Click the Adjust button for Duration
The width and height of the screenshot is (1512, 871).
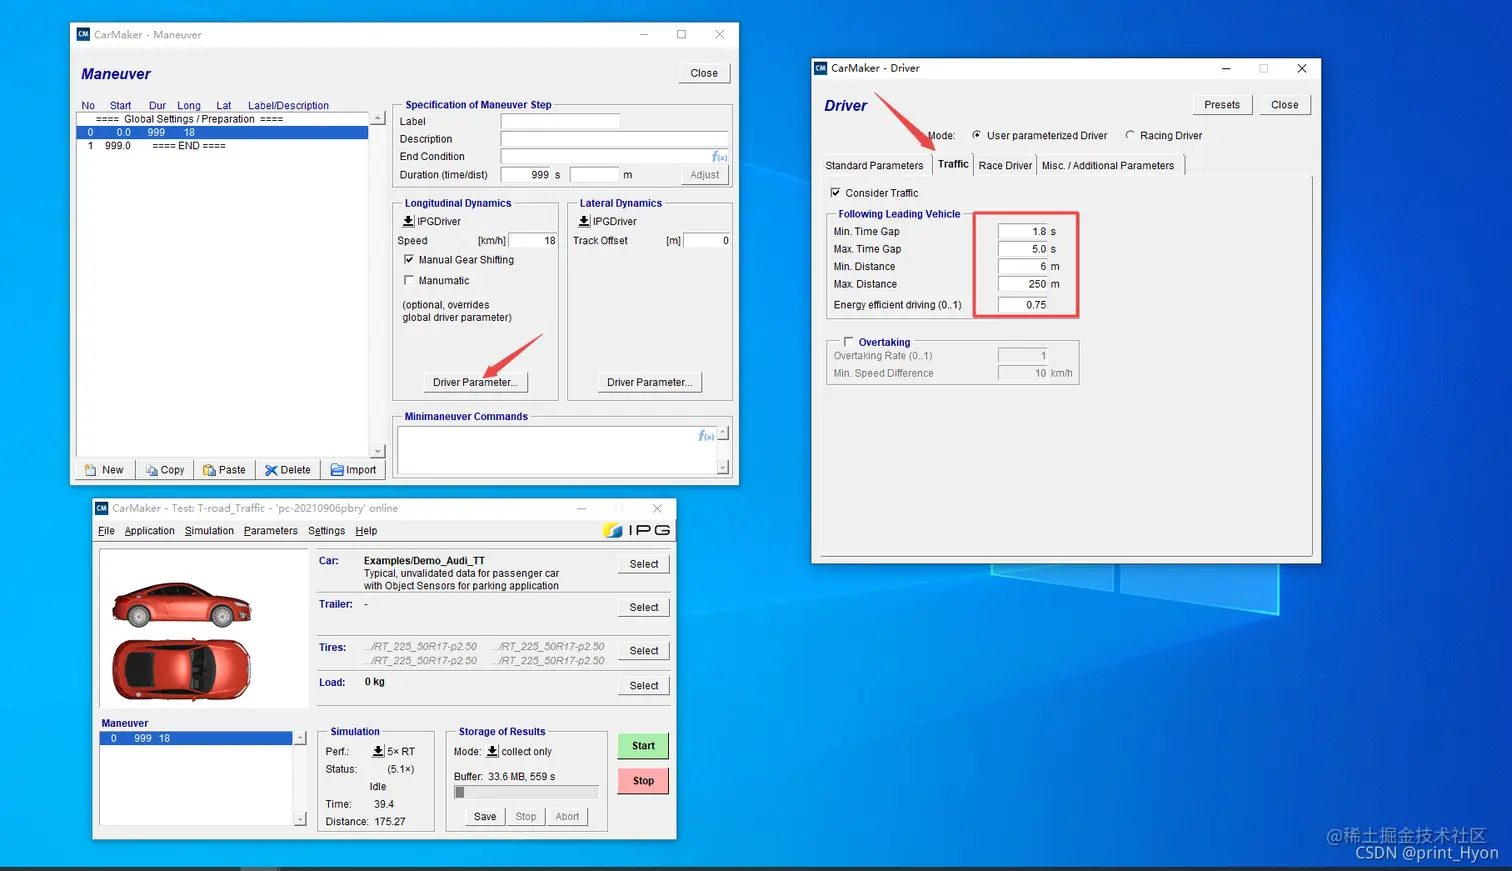click(705, 175)
